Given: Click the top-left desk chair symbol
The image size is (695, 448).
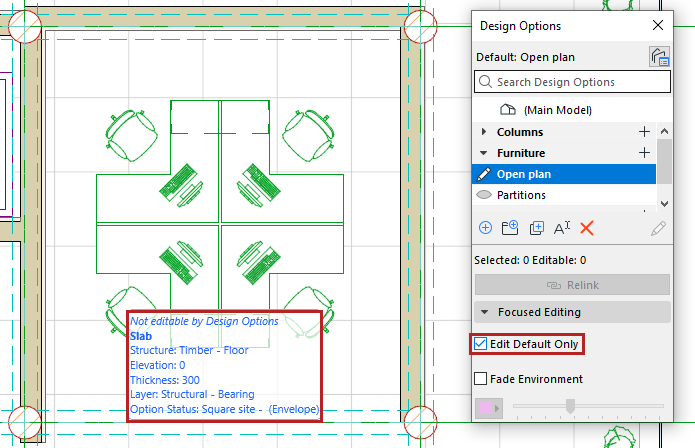Looking at the screenshot, I should tap(131, 135).
